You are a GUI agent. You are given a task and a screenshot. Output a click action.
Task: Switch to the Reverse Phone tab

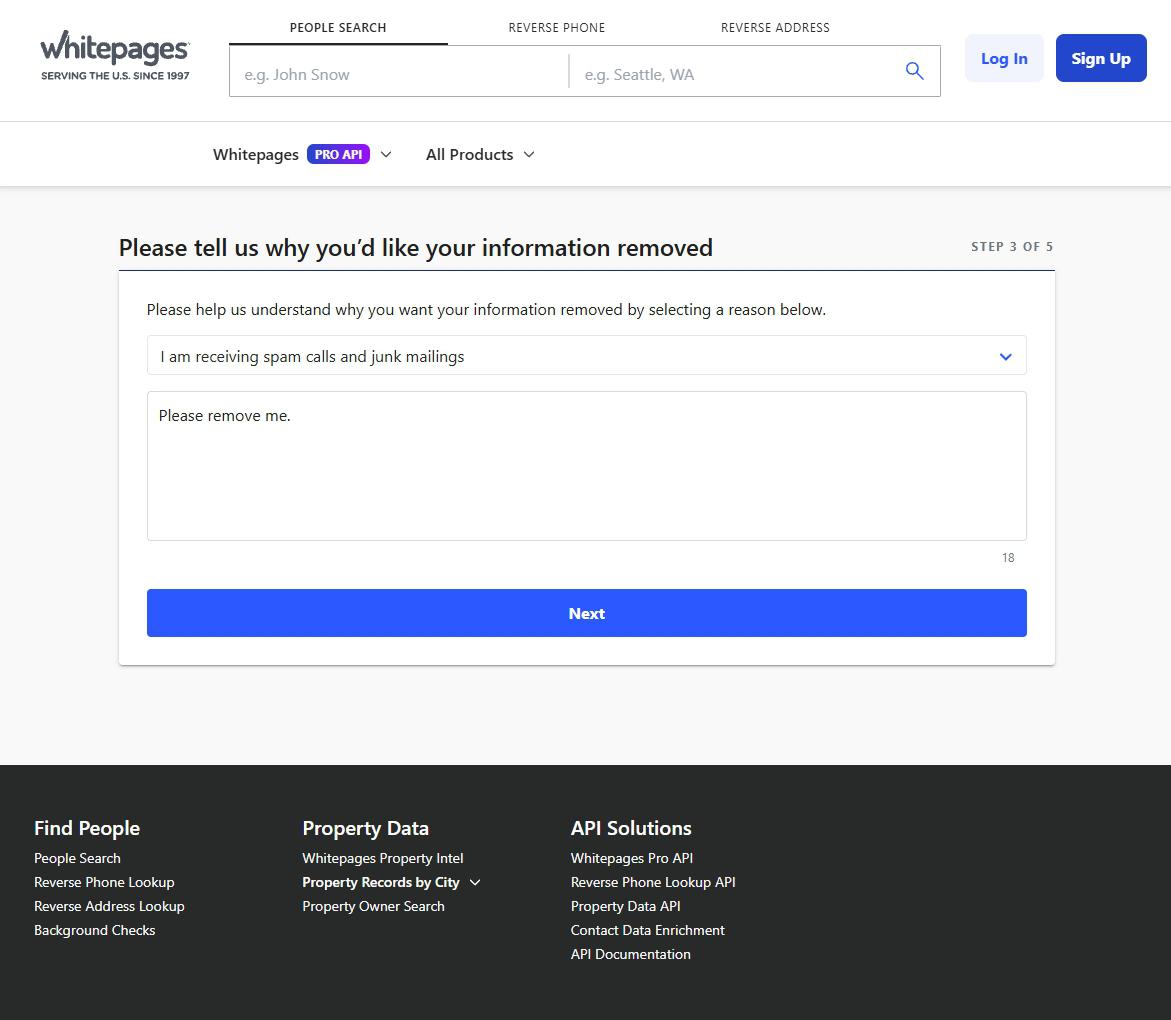(556, 28)
